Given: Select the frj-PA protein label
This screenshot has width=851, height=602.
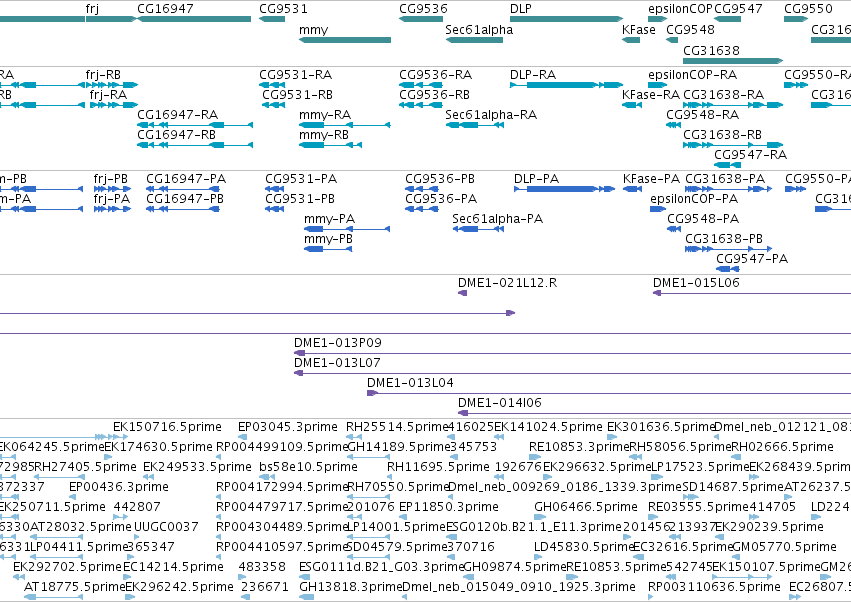Looking at the screenshot, I should (x=112, y=199).
